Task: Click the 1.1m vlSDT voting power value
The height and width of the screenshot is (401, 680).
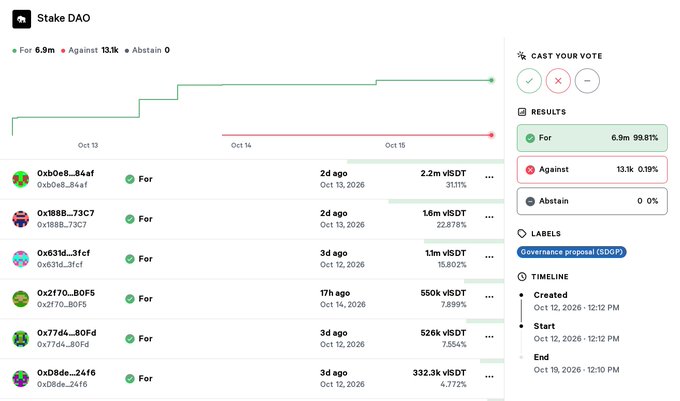Action: click(x=445, y=253)
